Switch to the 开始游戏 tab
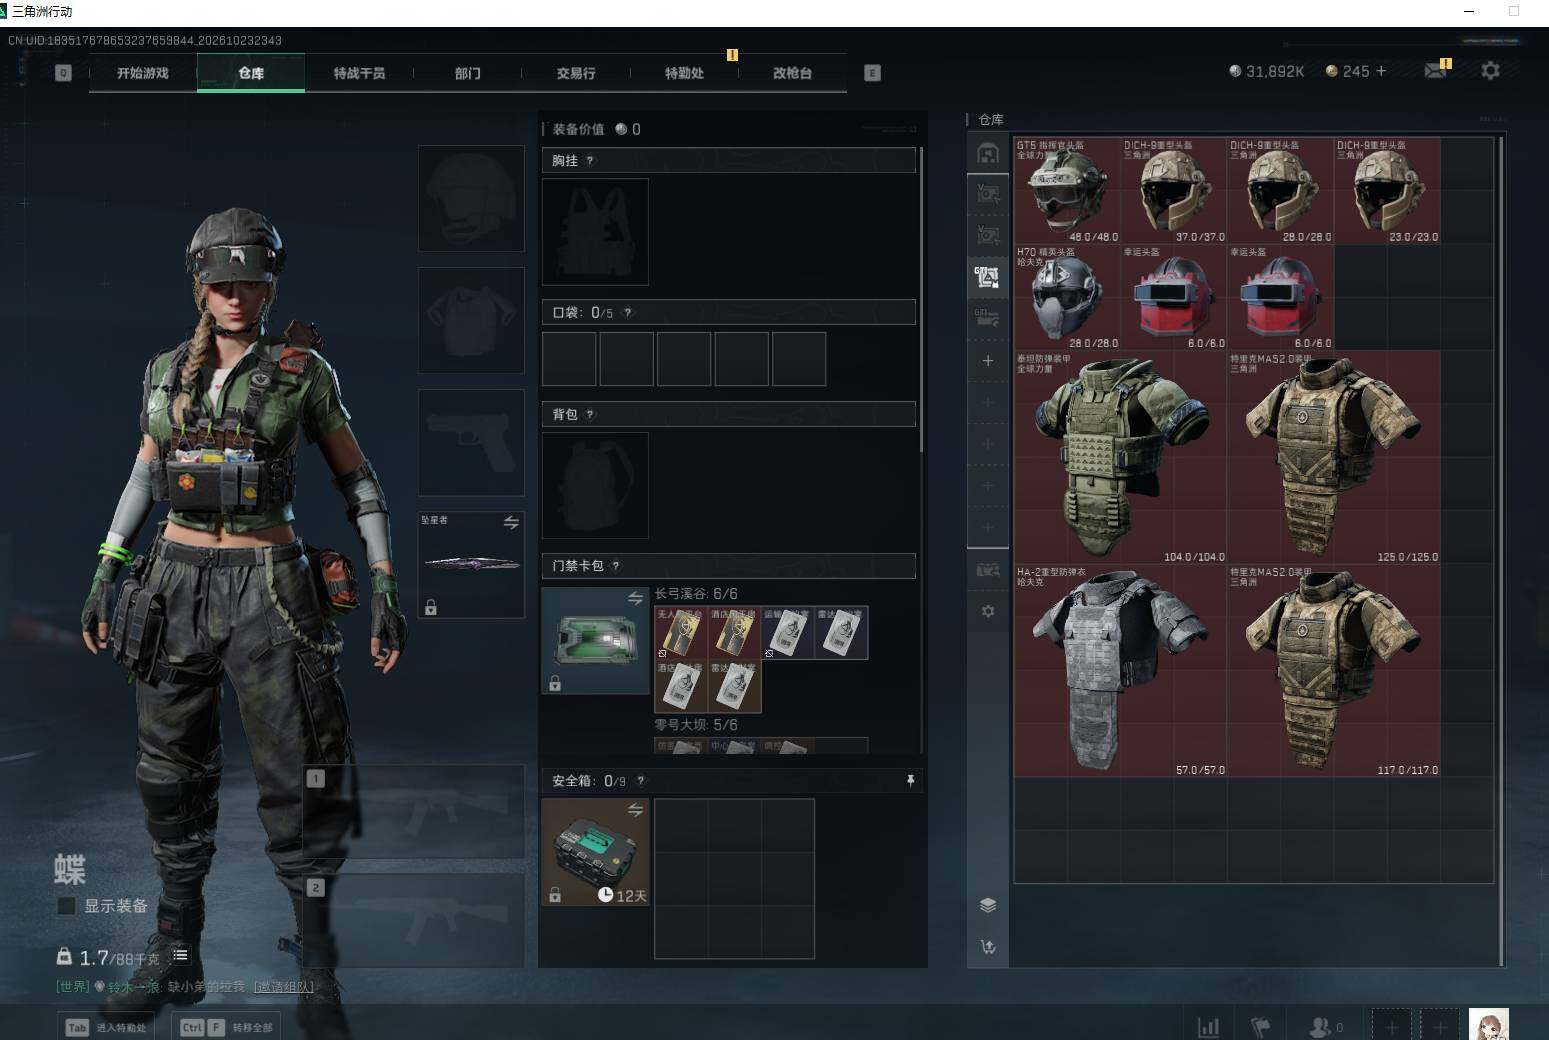 tap(143, 73)
